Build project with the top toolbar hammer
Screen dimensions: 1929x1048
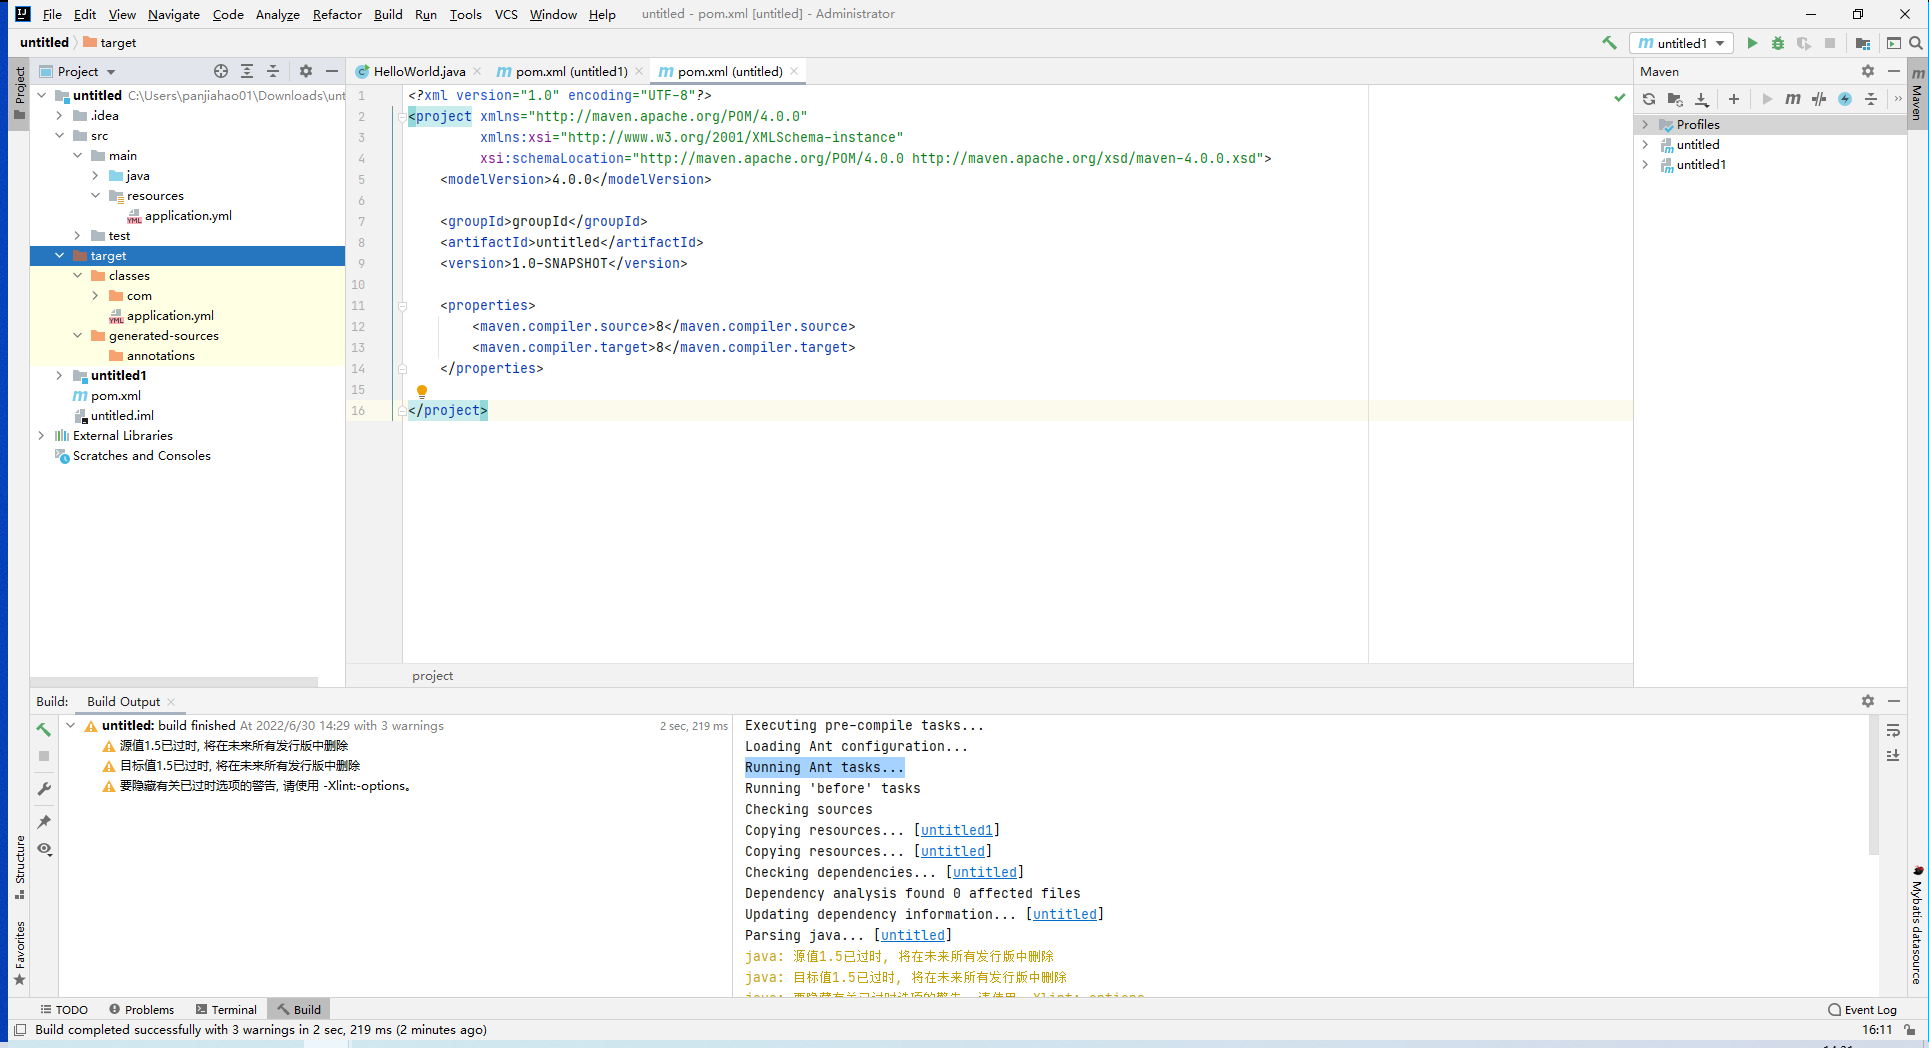pyautogui.click(x=1609, y=43)
